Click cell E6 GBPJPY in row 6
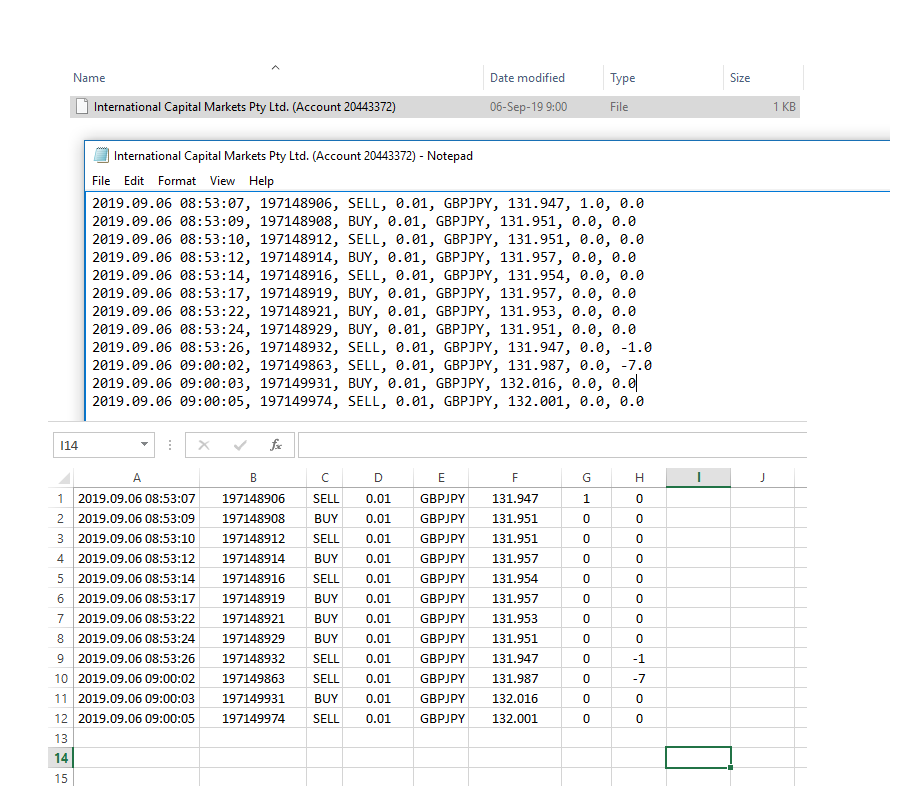This screenshot has width=920, height=786. 441,598
